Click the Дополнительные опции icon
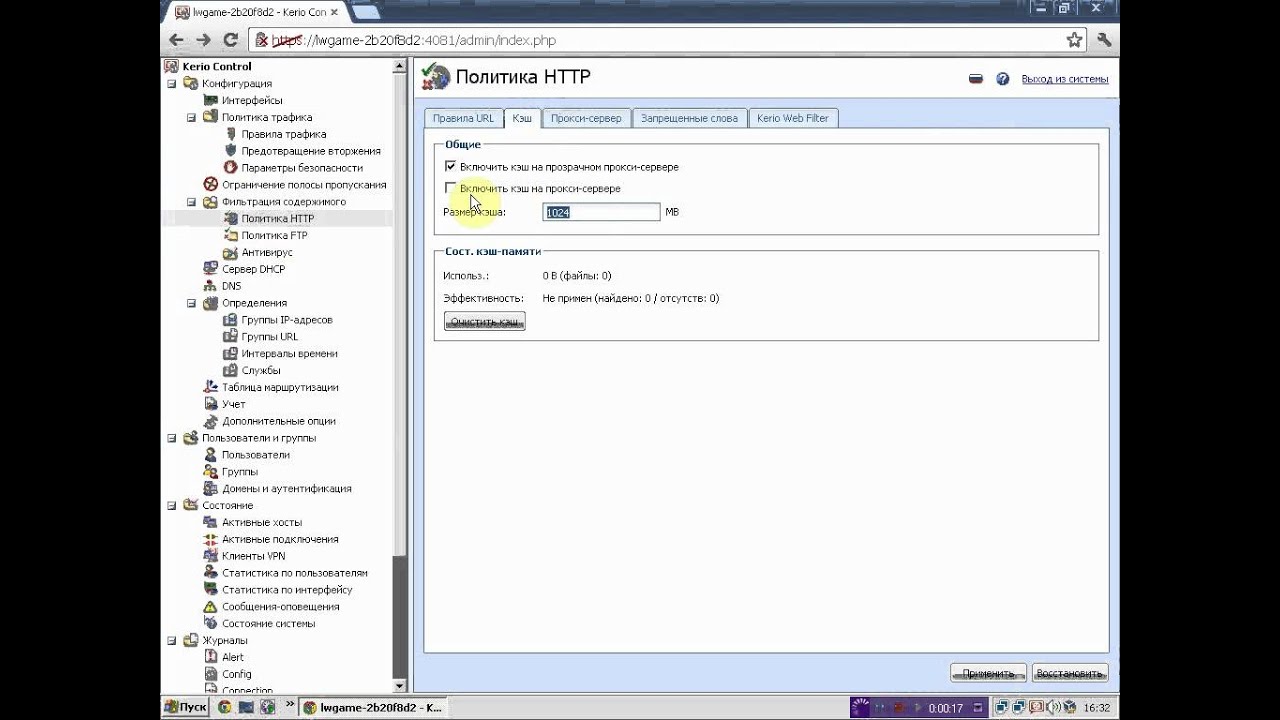Viewport: 1280px width, 720px height. [x=210, y=421]
